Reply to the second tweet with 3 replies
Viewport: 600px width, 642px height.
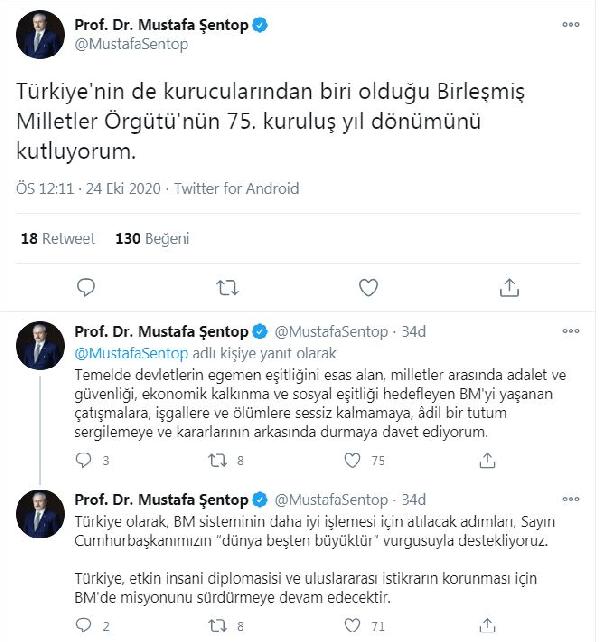86,461
